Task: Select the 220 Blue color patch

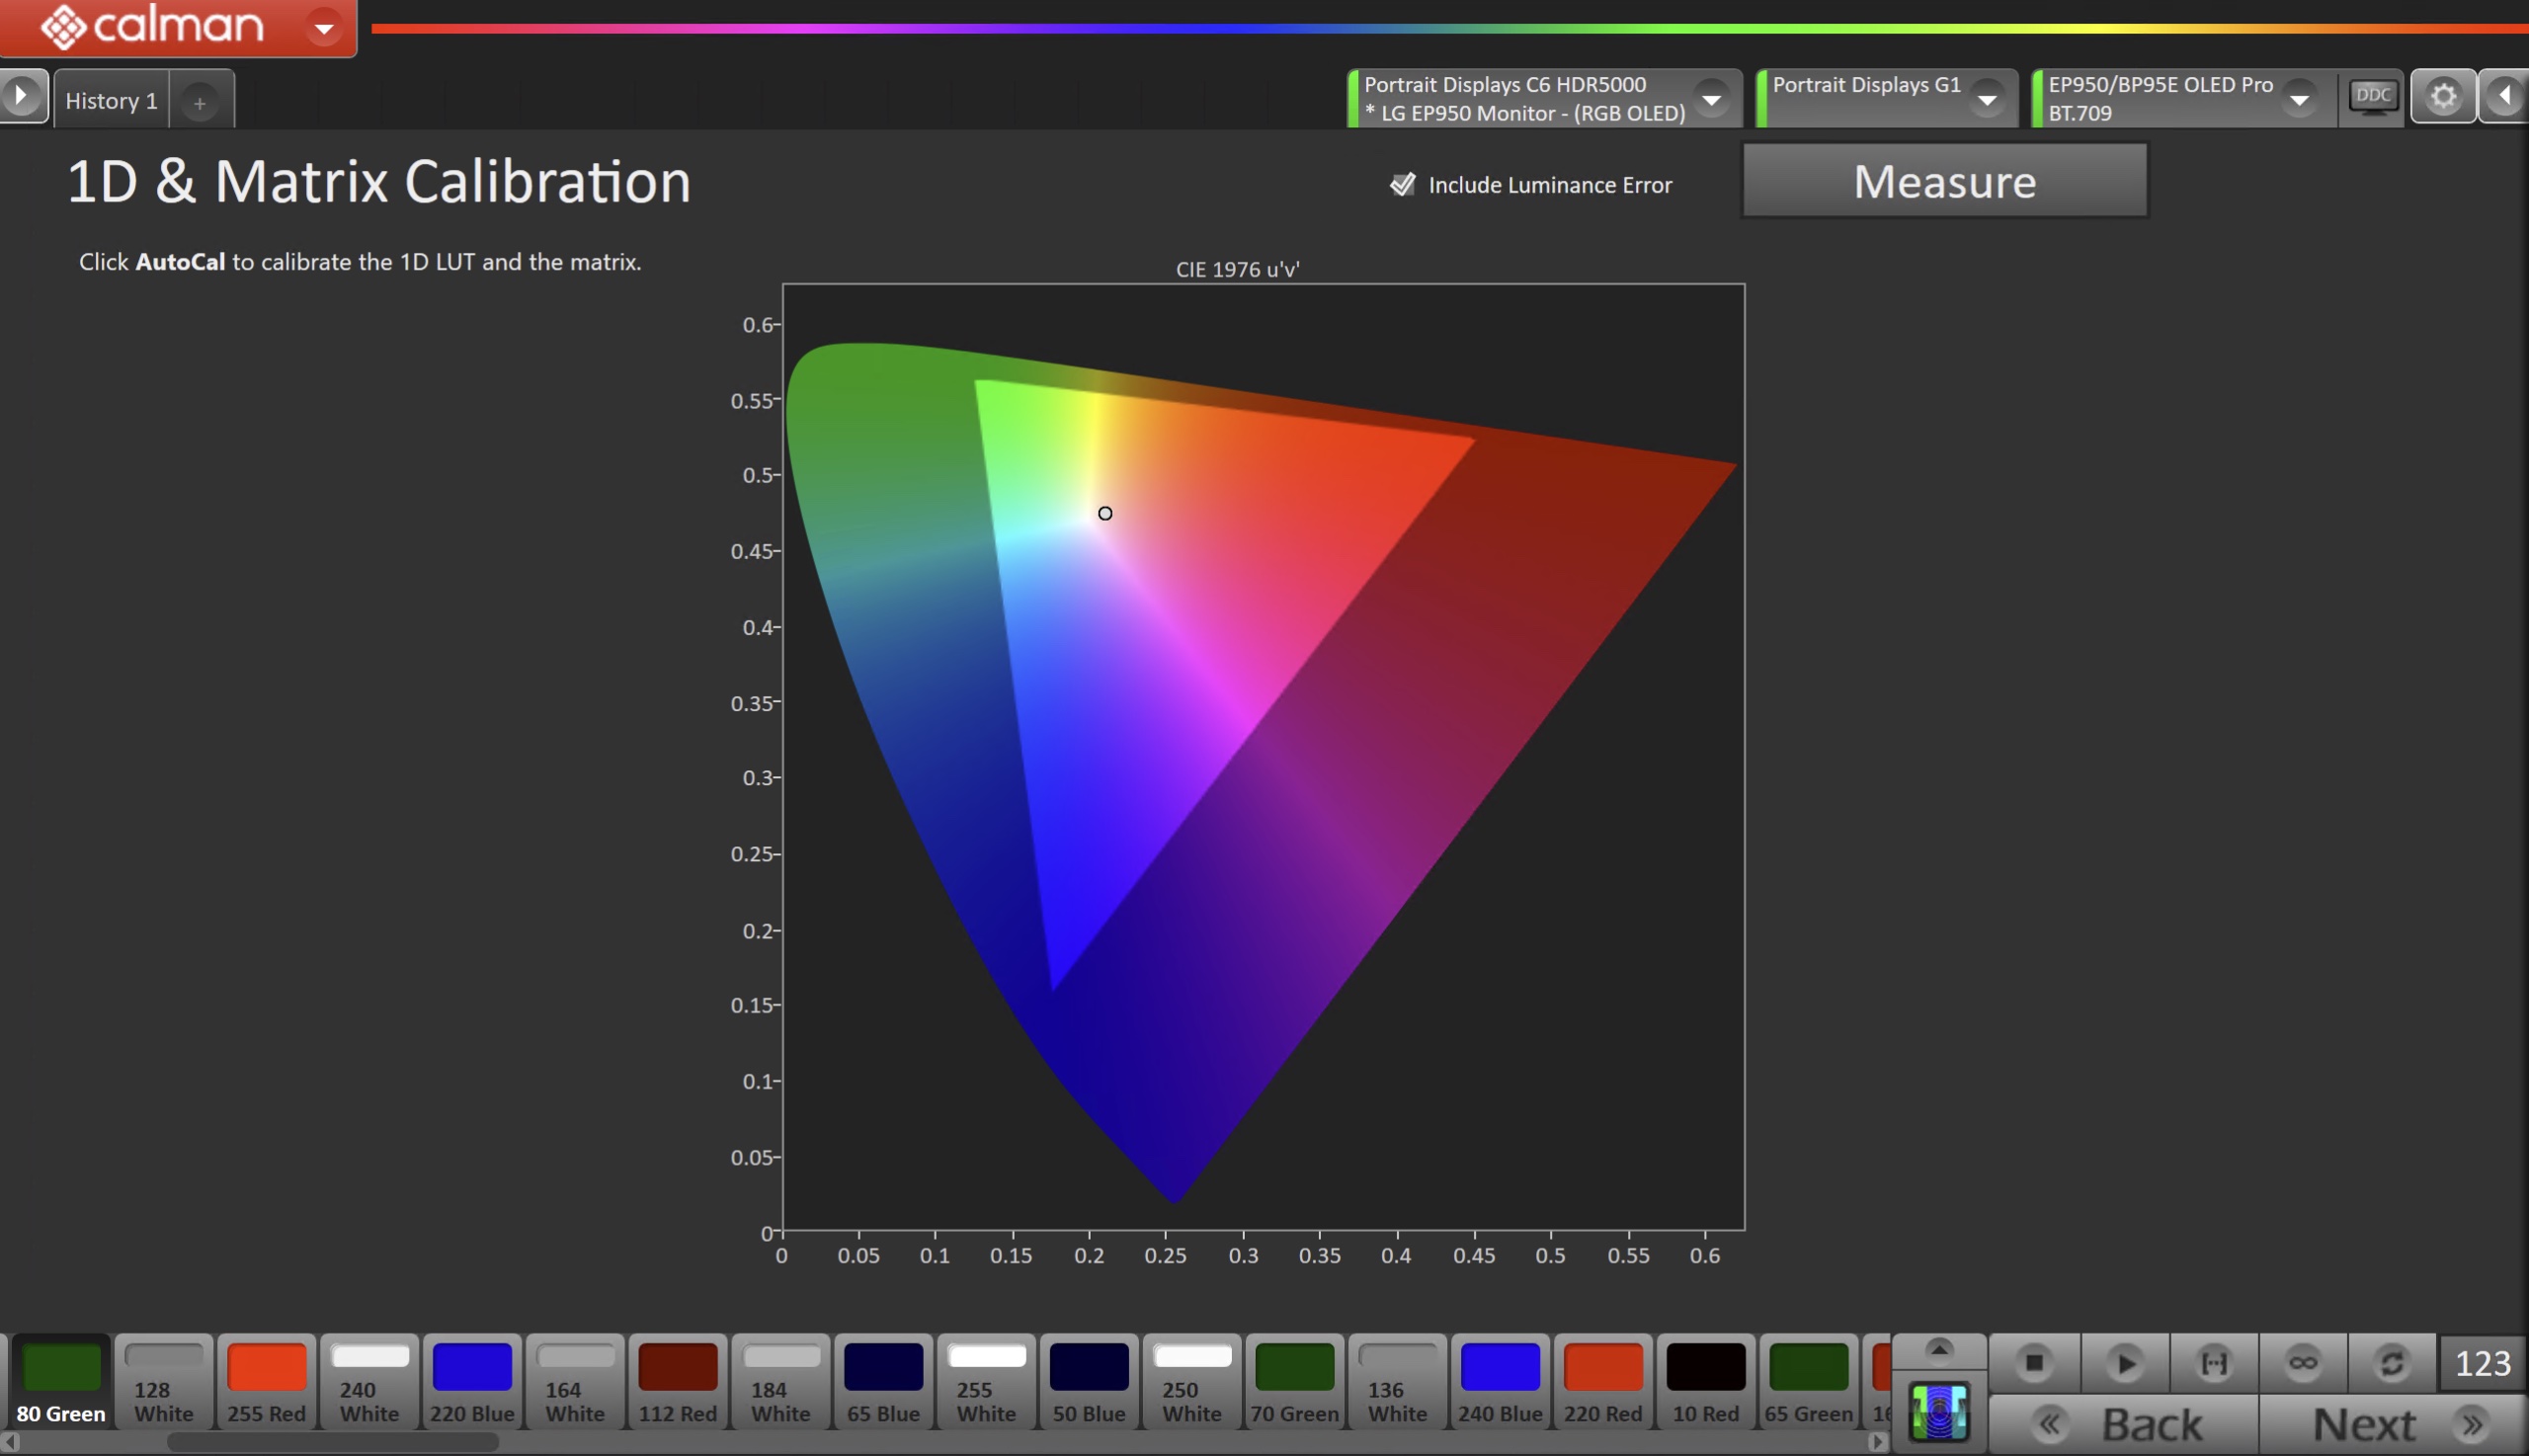Action: [472, 1381]
